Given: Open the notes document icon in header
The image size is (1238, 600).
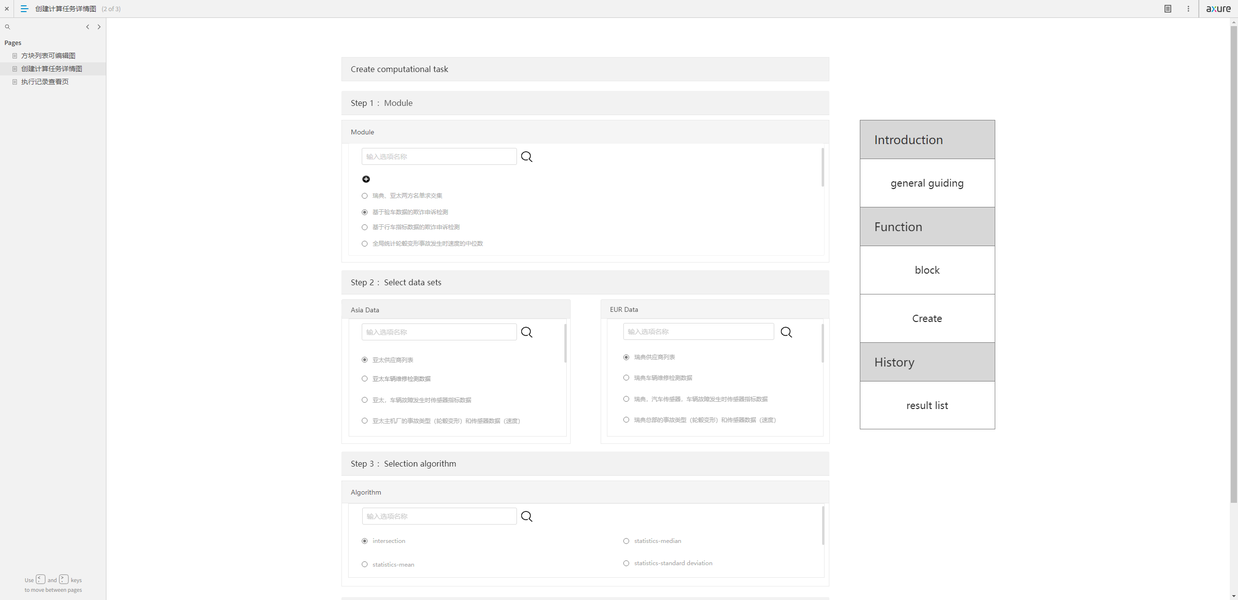Looking at the screenshot, I should pyautogui.click(x=1167, y=8).
